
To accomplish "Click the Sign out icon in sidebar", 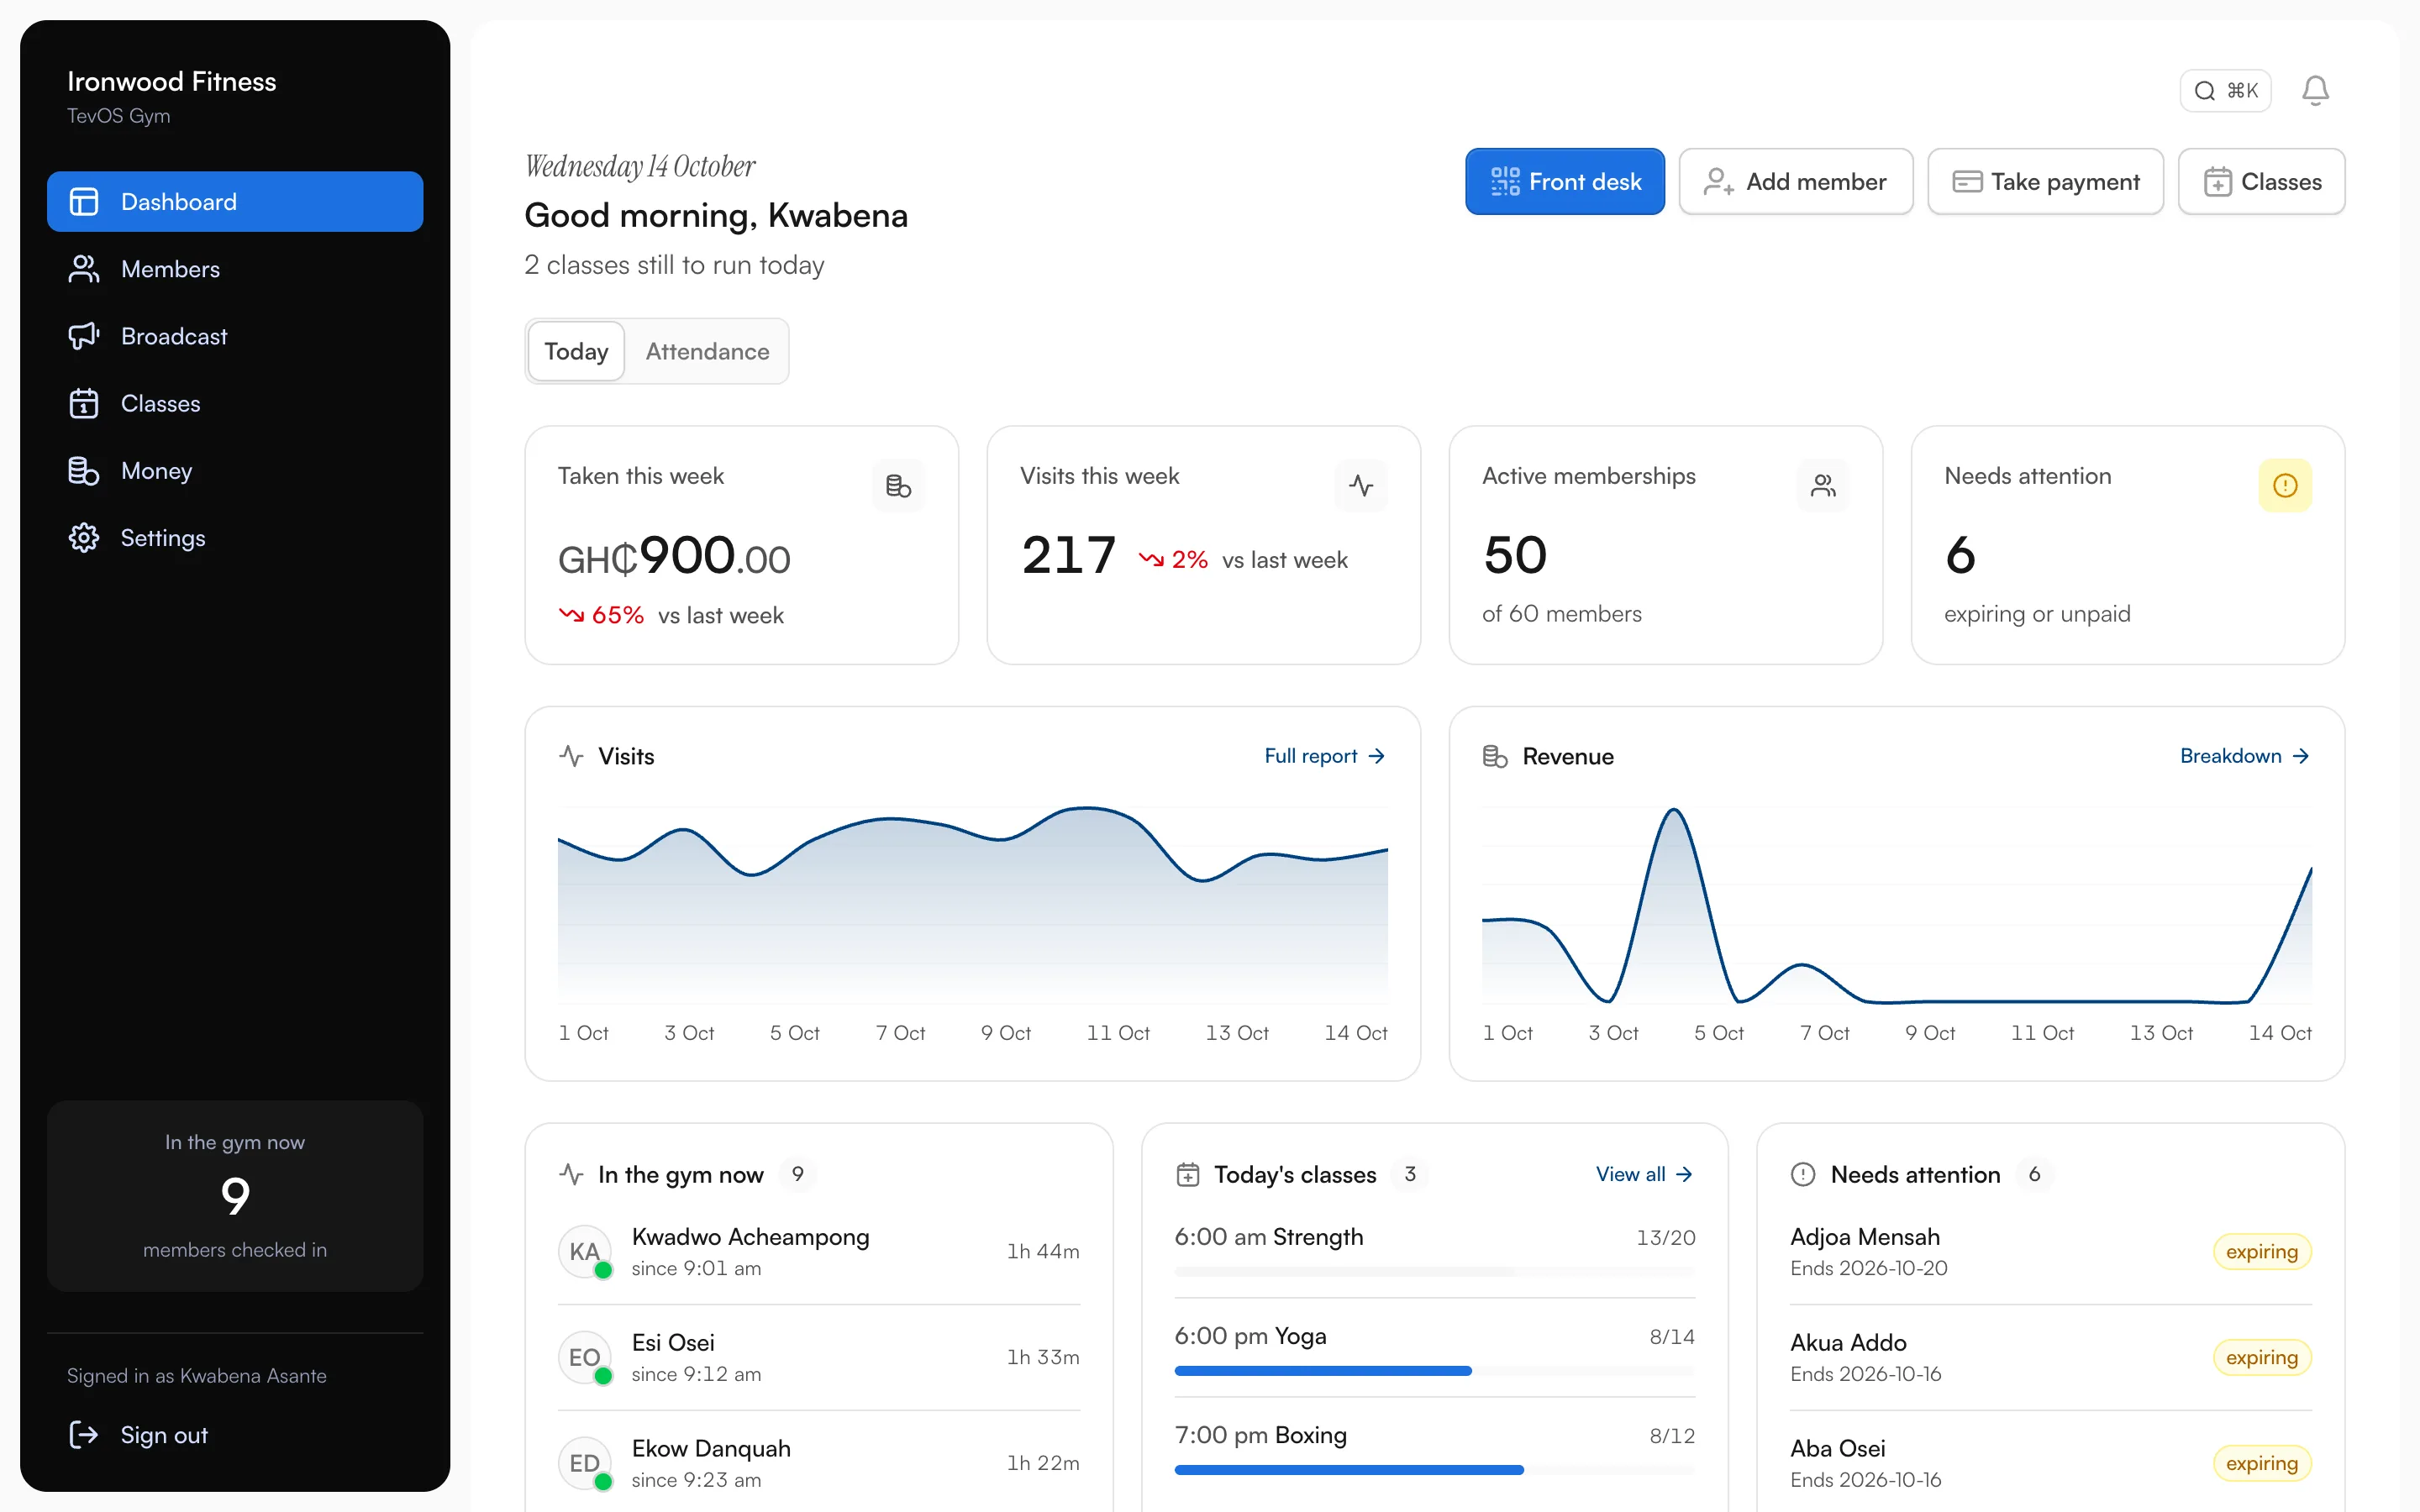I will pyautogui.click(x=84, y=1435).
